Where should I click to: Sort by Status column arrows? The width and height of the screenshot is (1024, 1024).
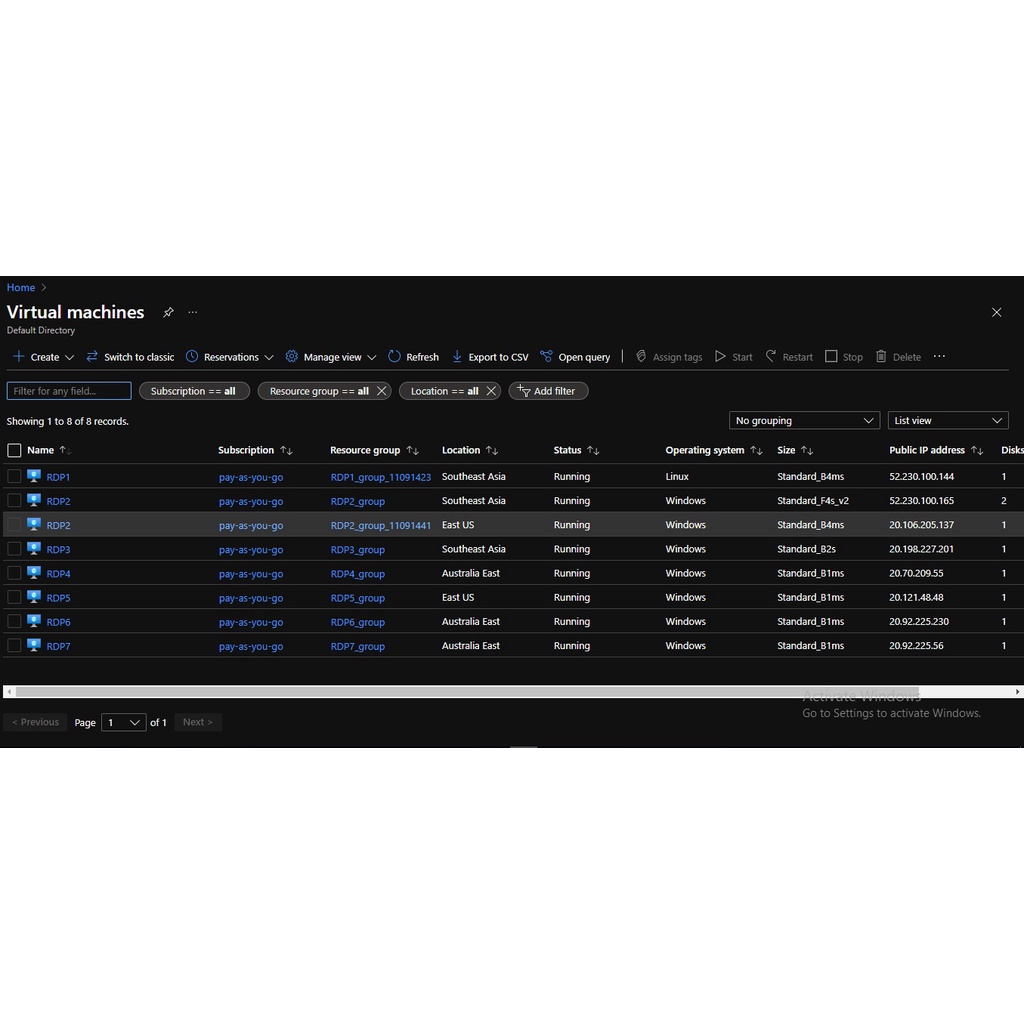(593, 451)
